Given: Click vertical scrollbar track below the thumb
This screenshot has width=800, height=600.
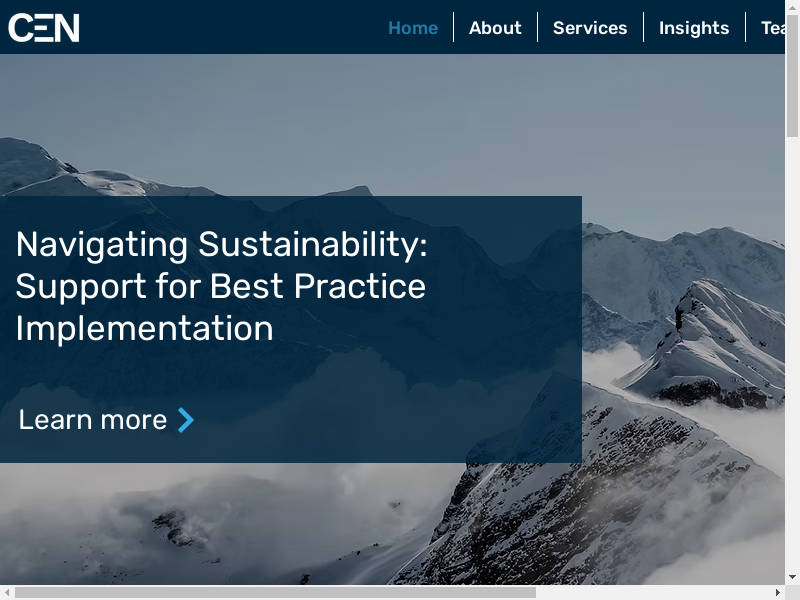Looking at the screenshot, I should [792, 350].
